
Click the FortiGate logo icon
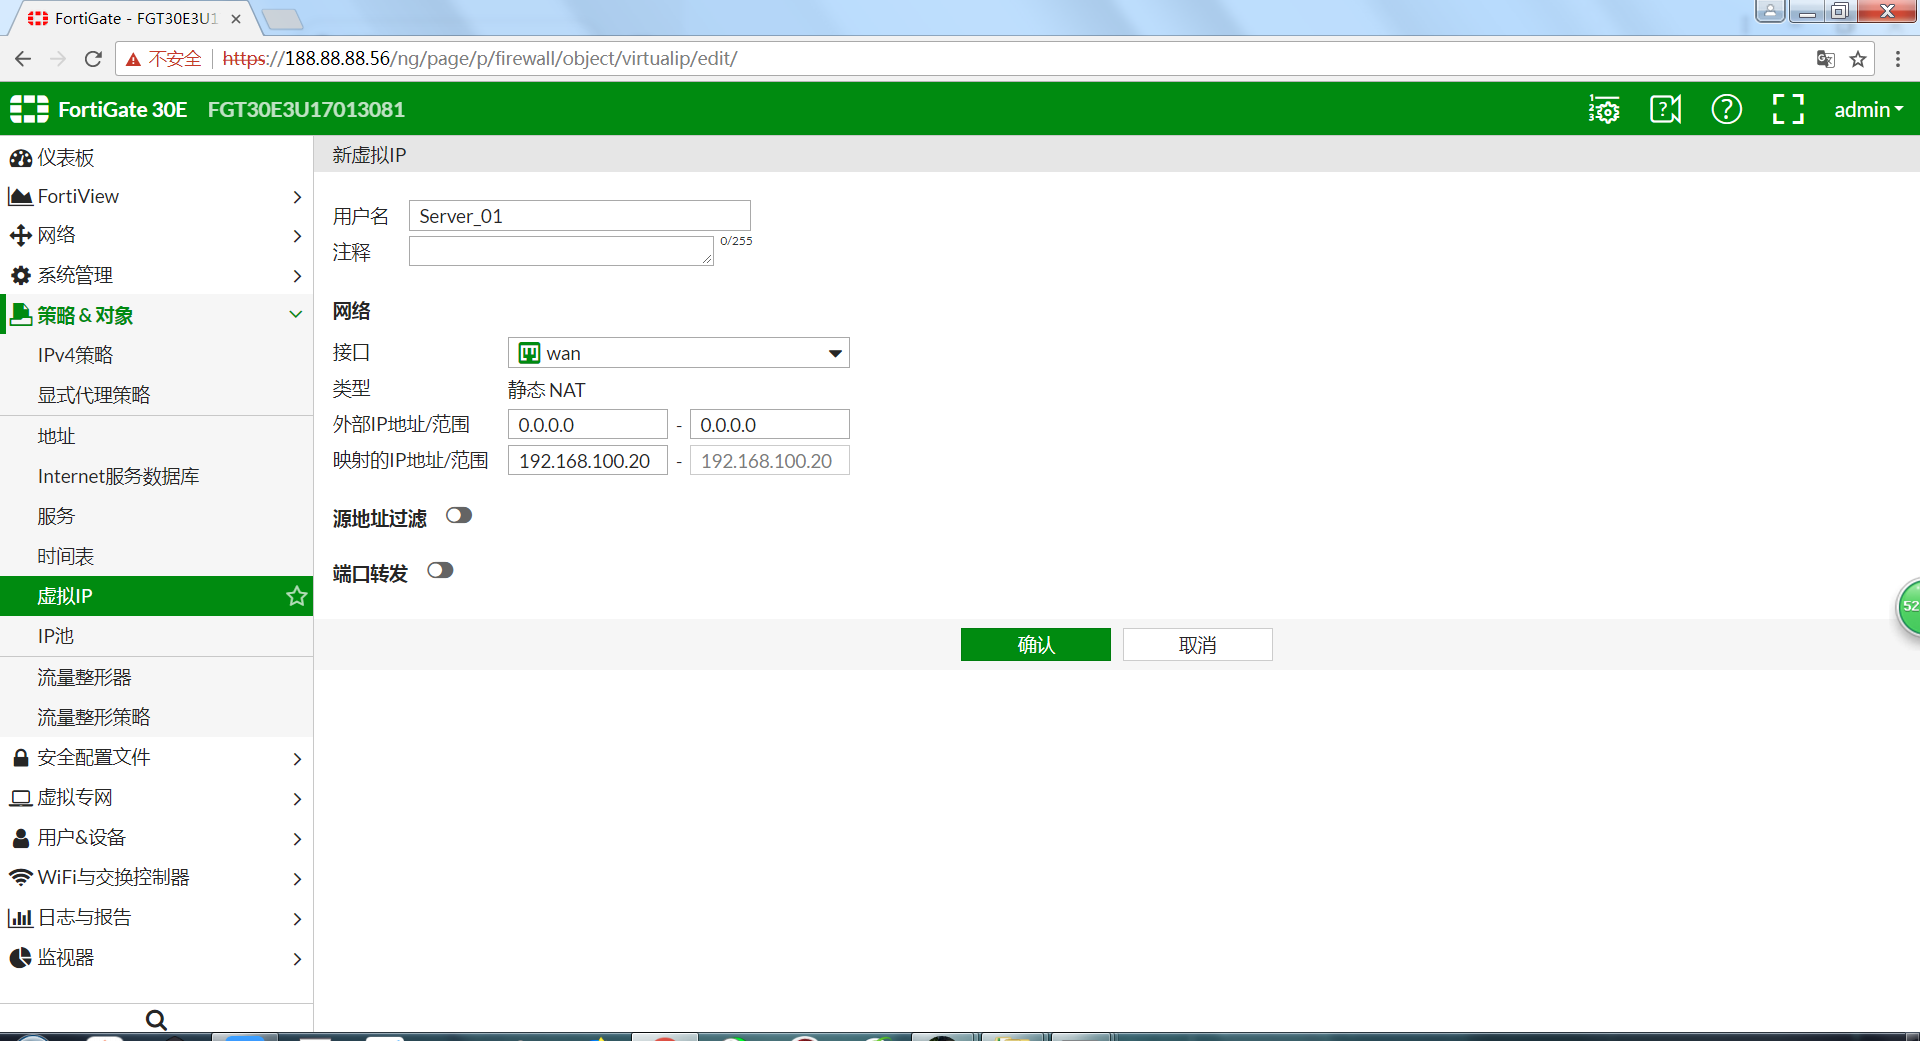(x=29, y=109)
